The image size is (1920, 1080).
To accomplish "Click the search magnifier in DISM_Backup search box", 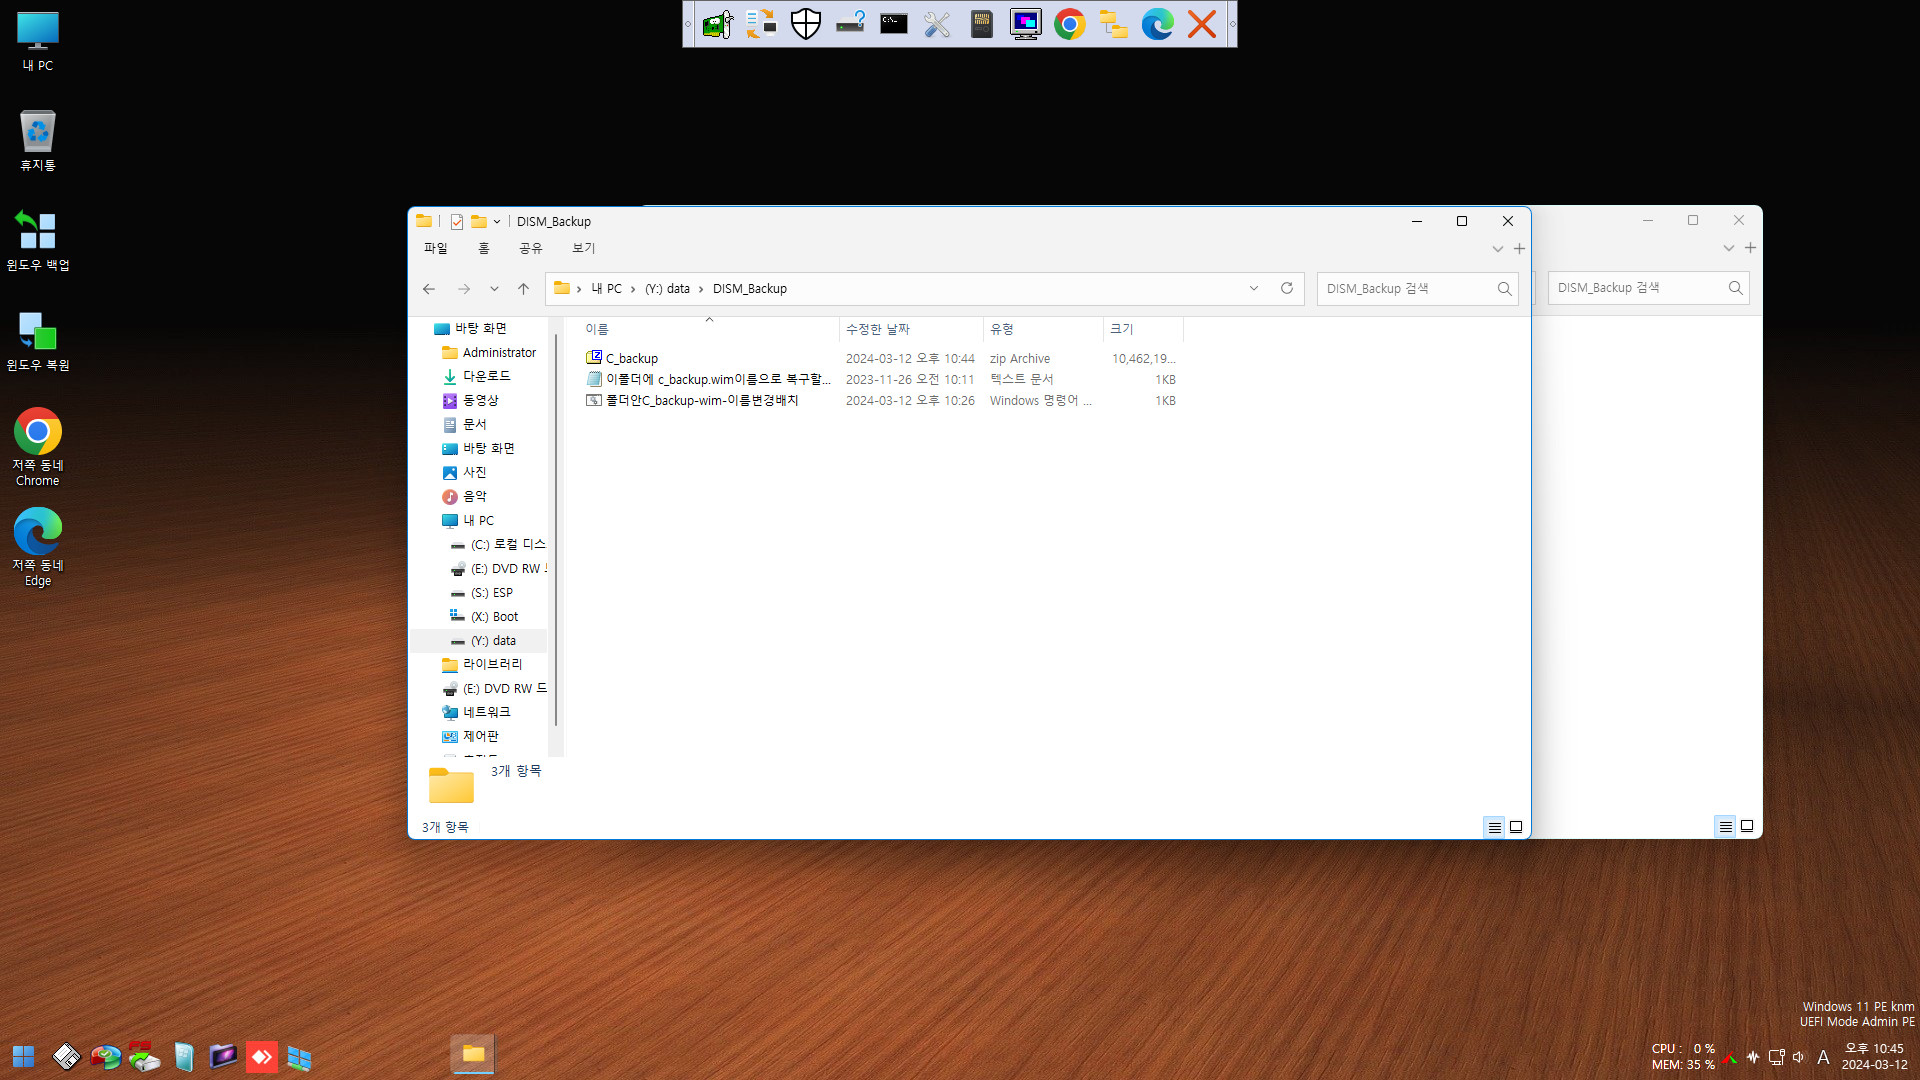I will coord(1504,289).
